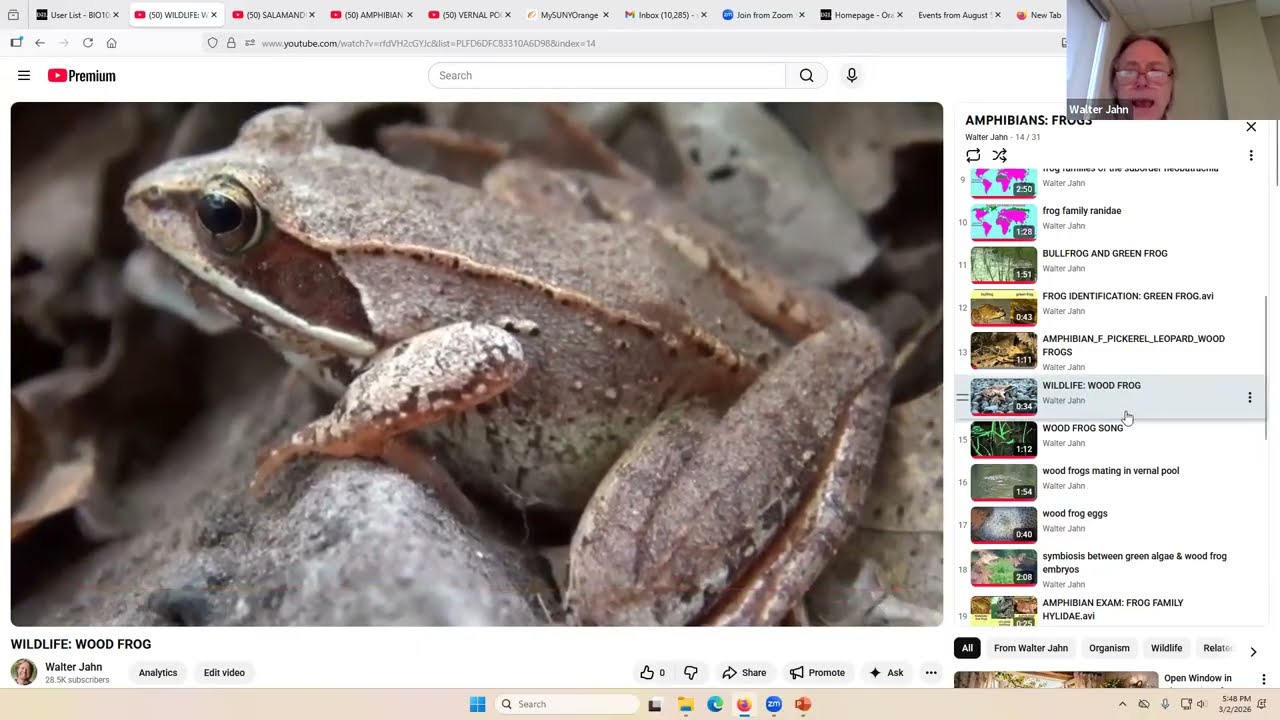Screen dimensions: 1280x720
Task: Open more actions ellipsis below video
Action: coord(931,673)
